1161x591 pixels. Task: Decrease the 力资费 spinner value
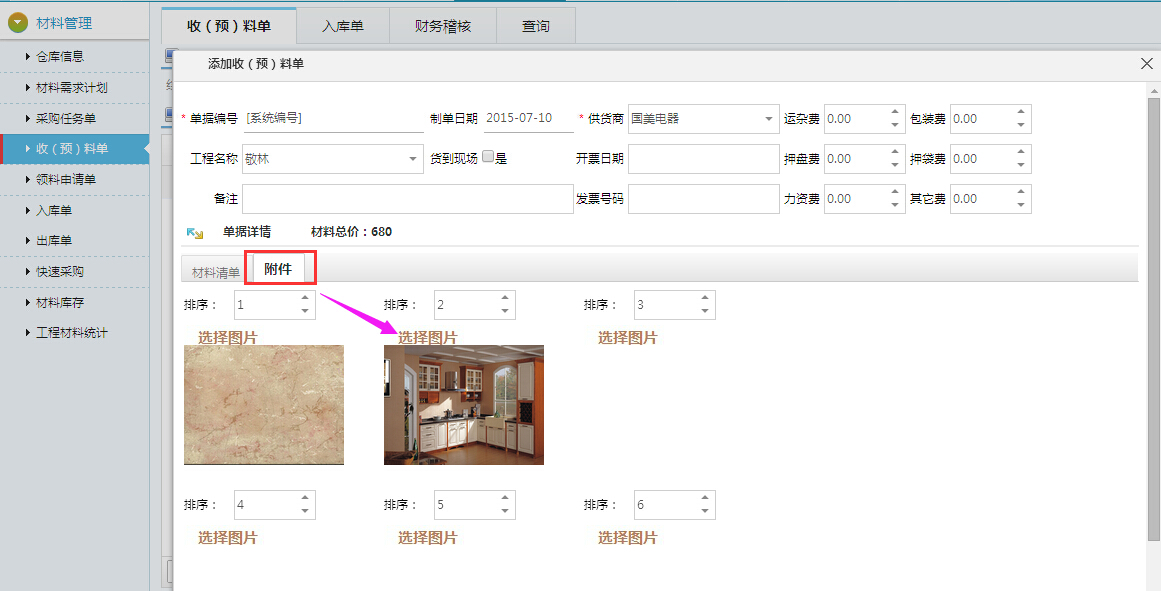coord(895,205)
